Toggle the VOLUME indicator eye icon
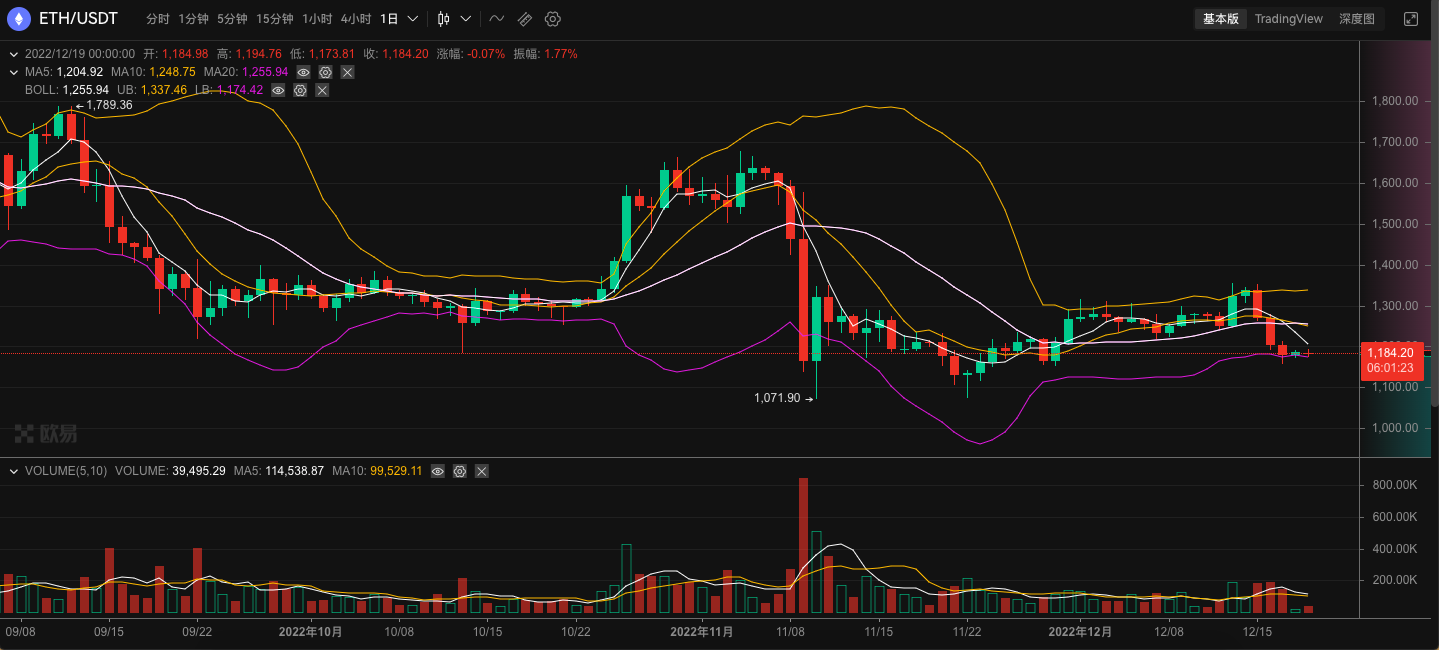The height and width of the screenshot is (650, 1439). coord(437,471)
